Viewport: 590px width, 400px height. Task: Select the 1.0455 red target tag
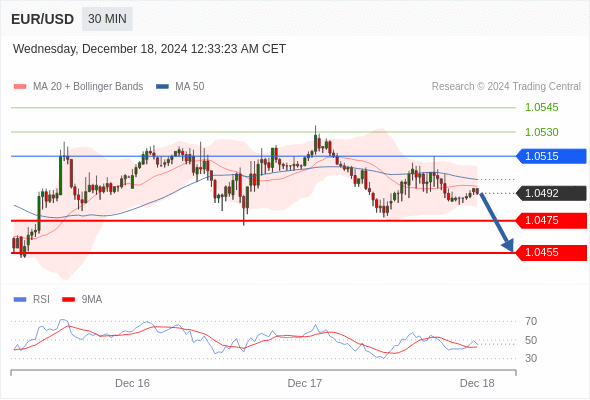pyautogui.click(x=551, y=252)
